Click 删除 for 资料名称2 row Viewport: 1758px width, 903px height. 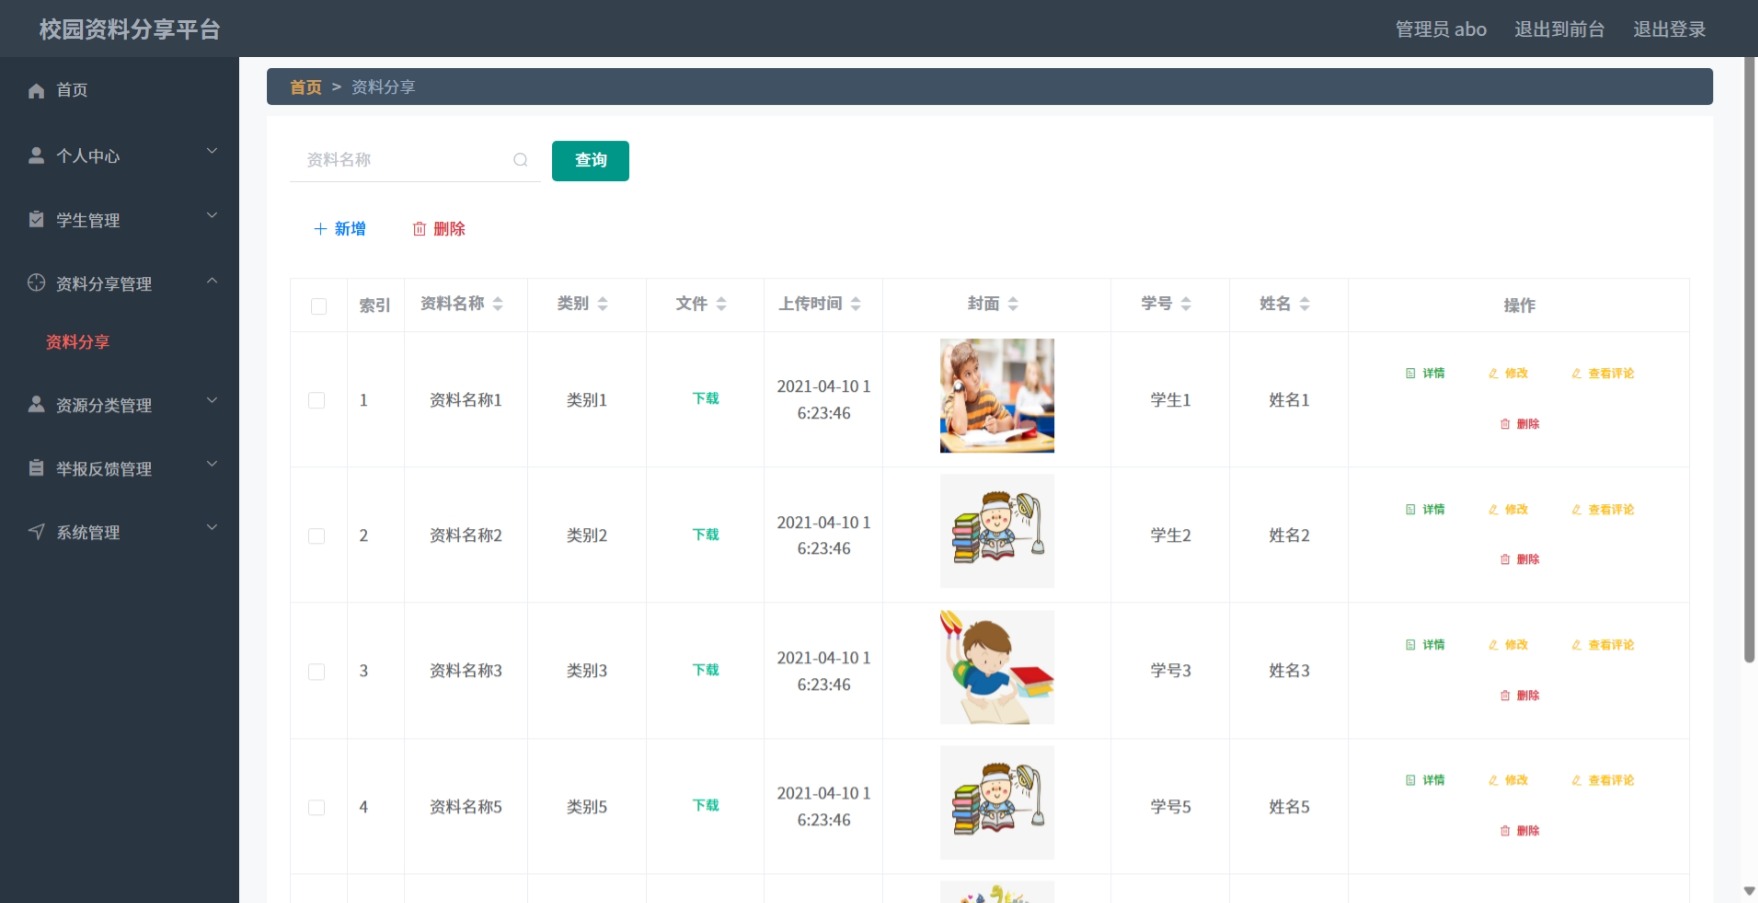[x=1519, y=560]
